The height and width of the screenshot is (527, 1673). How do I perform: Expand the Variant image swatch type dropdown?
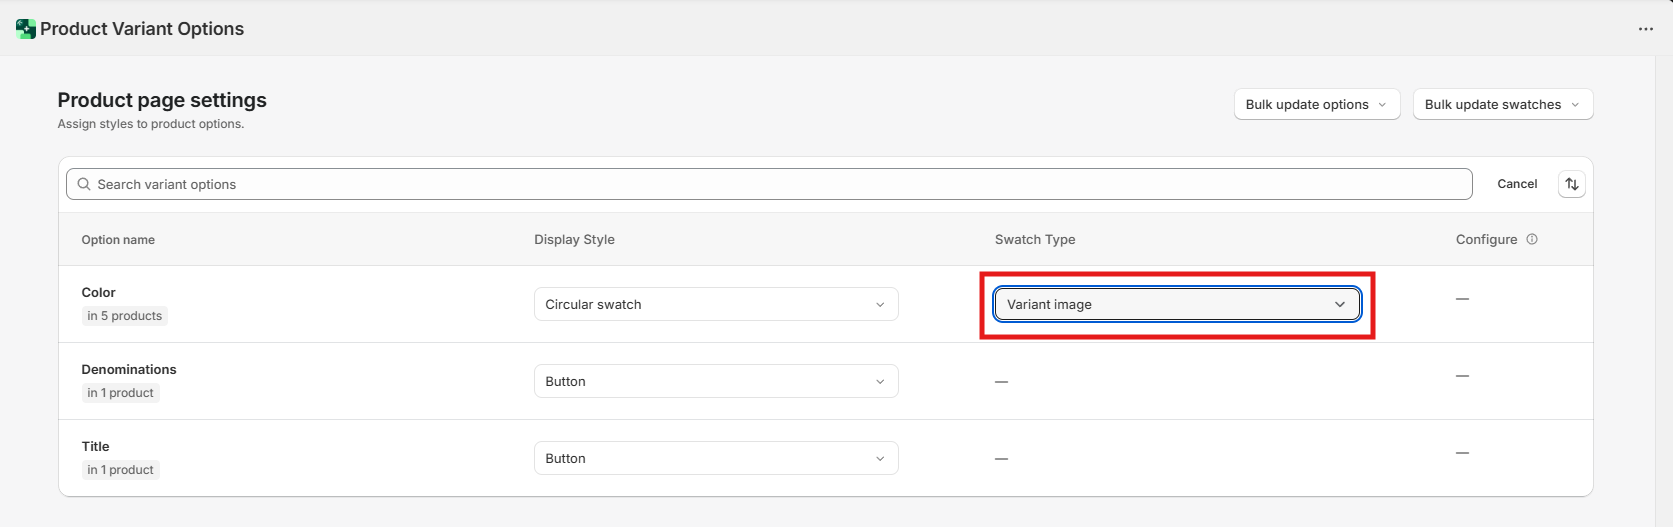(x=1176, y=304)
